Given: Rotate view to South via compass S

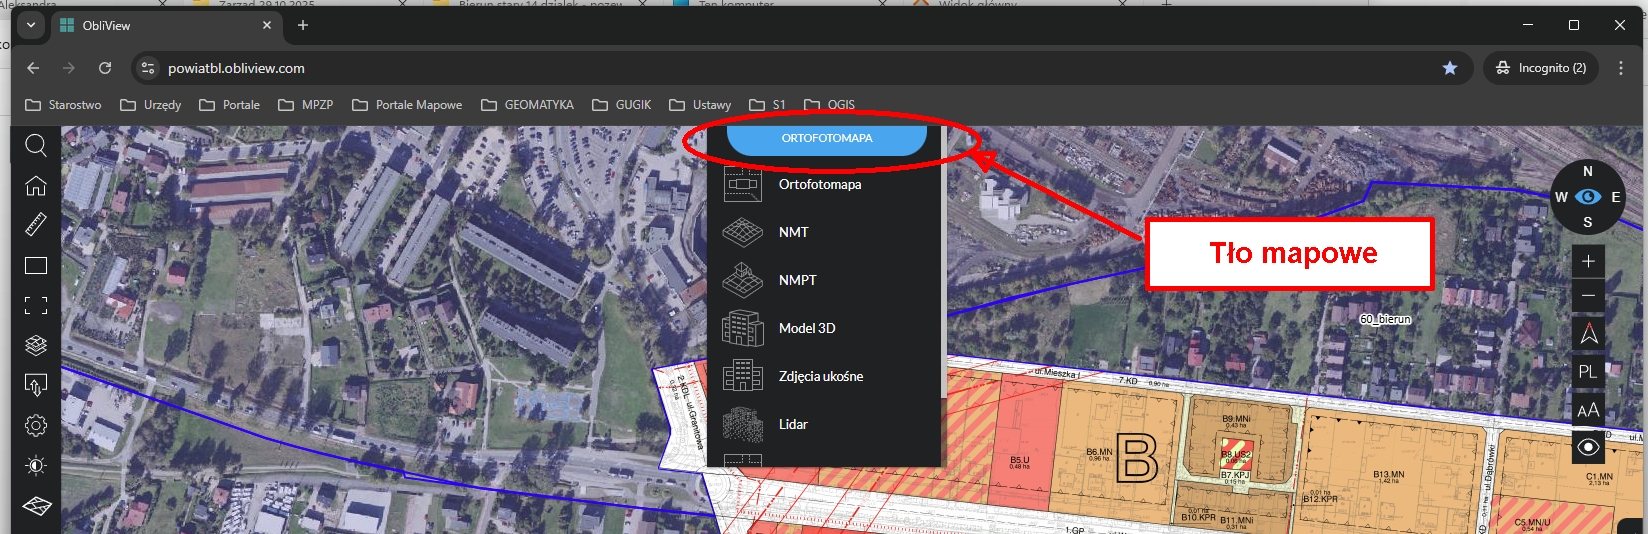Looking at the screenshot, I should (1588, 222).
